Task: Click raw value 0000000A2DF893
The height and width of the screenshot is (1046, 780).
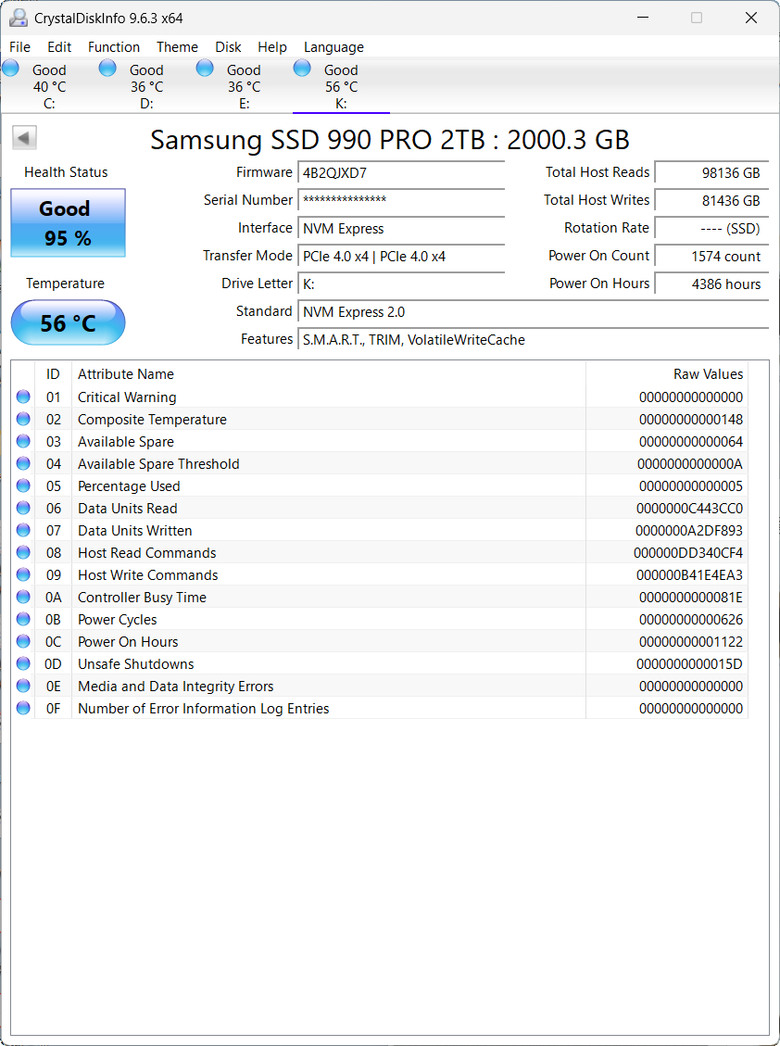Action: click(x=689, y=531)
